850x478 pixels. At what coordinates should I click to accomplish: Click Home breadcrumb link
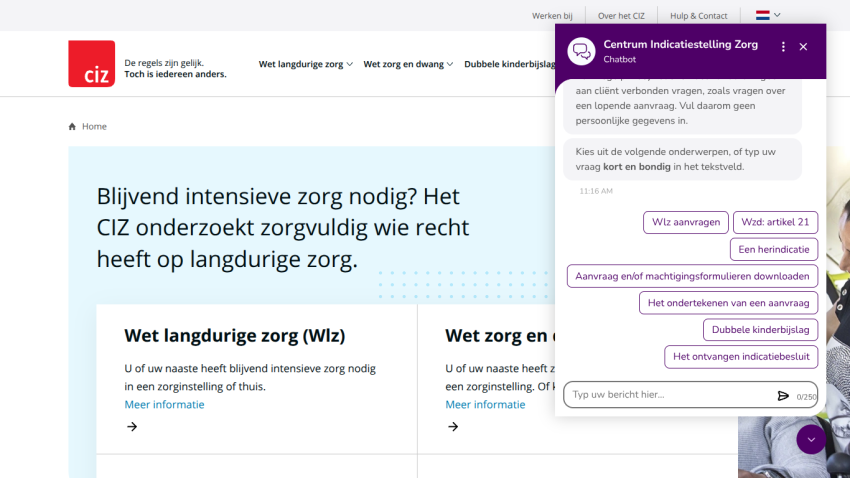[x=94, y=126]
